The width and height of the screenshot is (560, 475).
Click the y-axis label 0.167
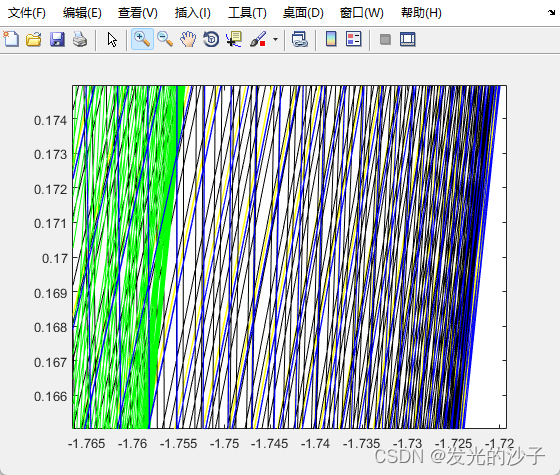coord(50,362)
